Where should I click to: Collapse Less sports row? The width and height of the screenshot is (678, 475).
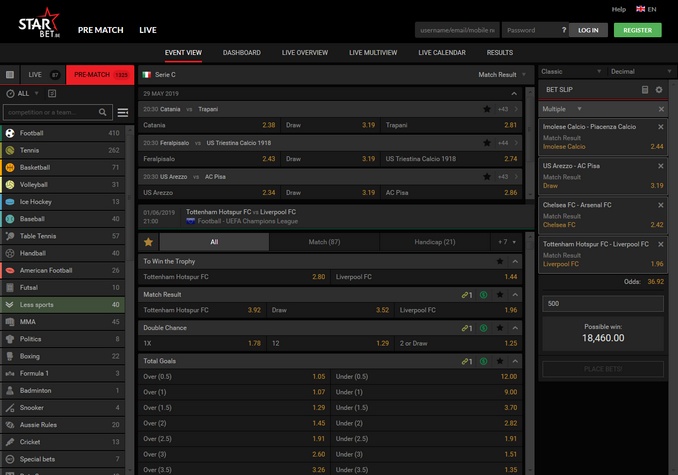(63, 305)
